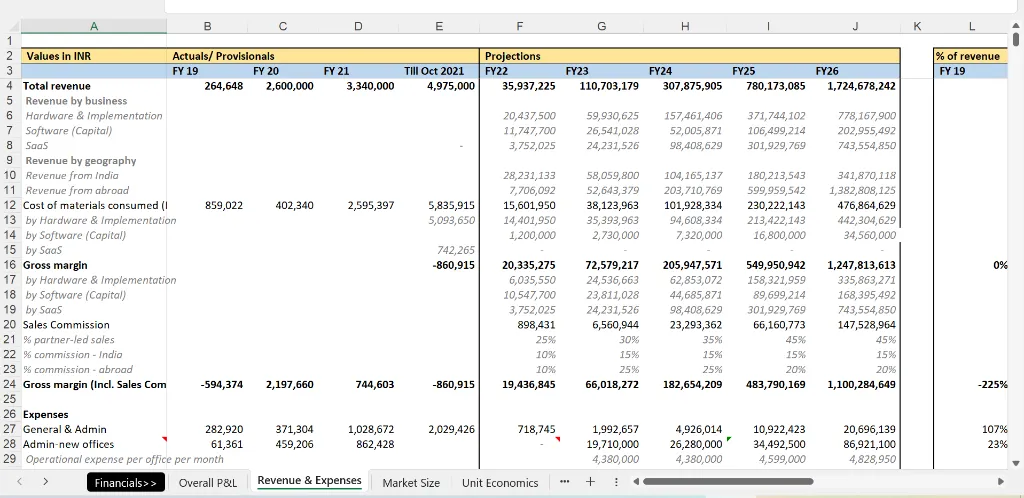Click the horizontal scrollbar left arrow

click(636, 483)
